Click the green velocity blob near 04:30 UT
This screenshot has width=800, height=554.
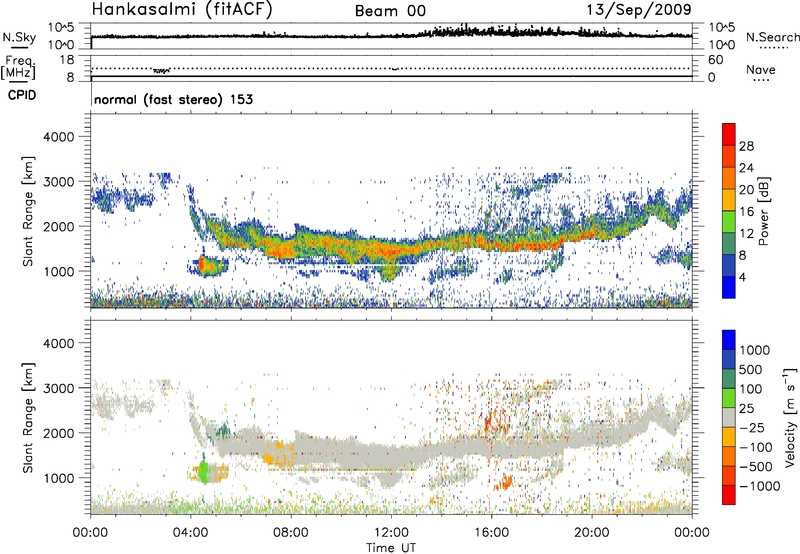click(204, 471)
